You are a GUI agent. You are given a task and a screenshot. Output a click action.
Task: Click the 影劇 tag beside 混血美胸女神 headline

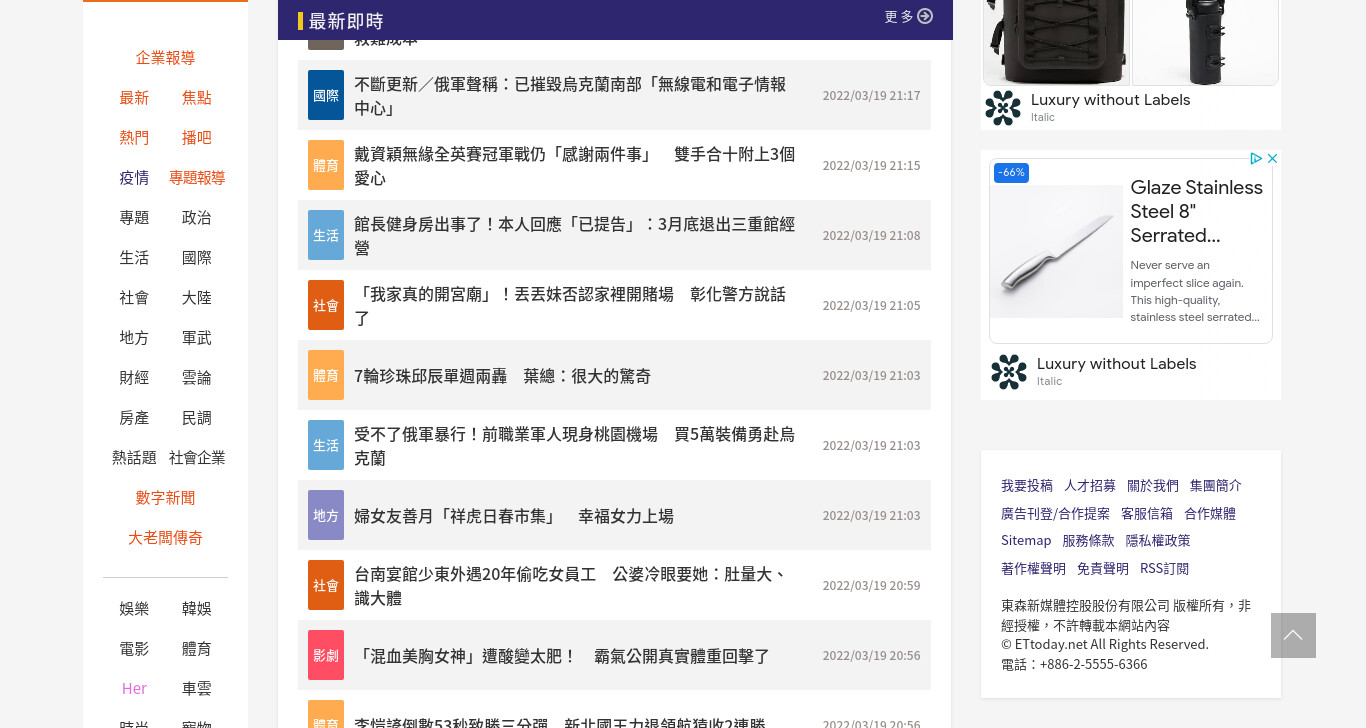[x=326, y=655]
